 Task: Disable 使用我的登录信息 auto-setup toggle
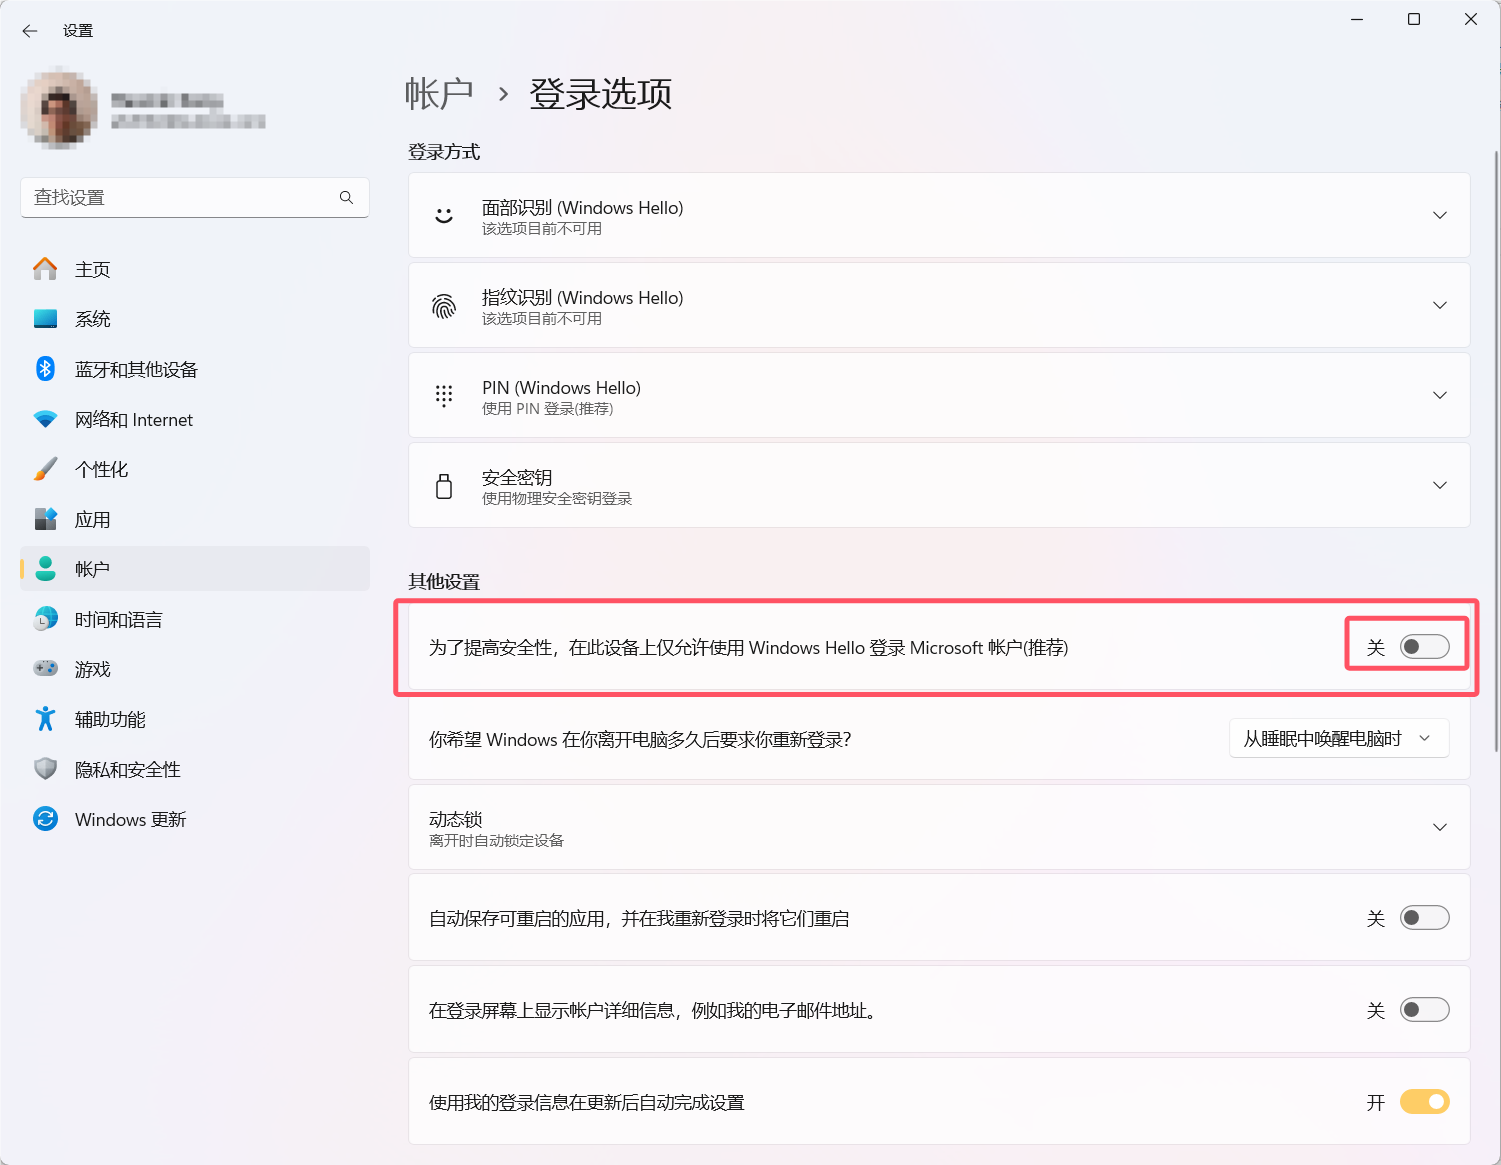click(1424, 1101)
